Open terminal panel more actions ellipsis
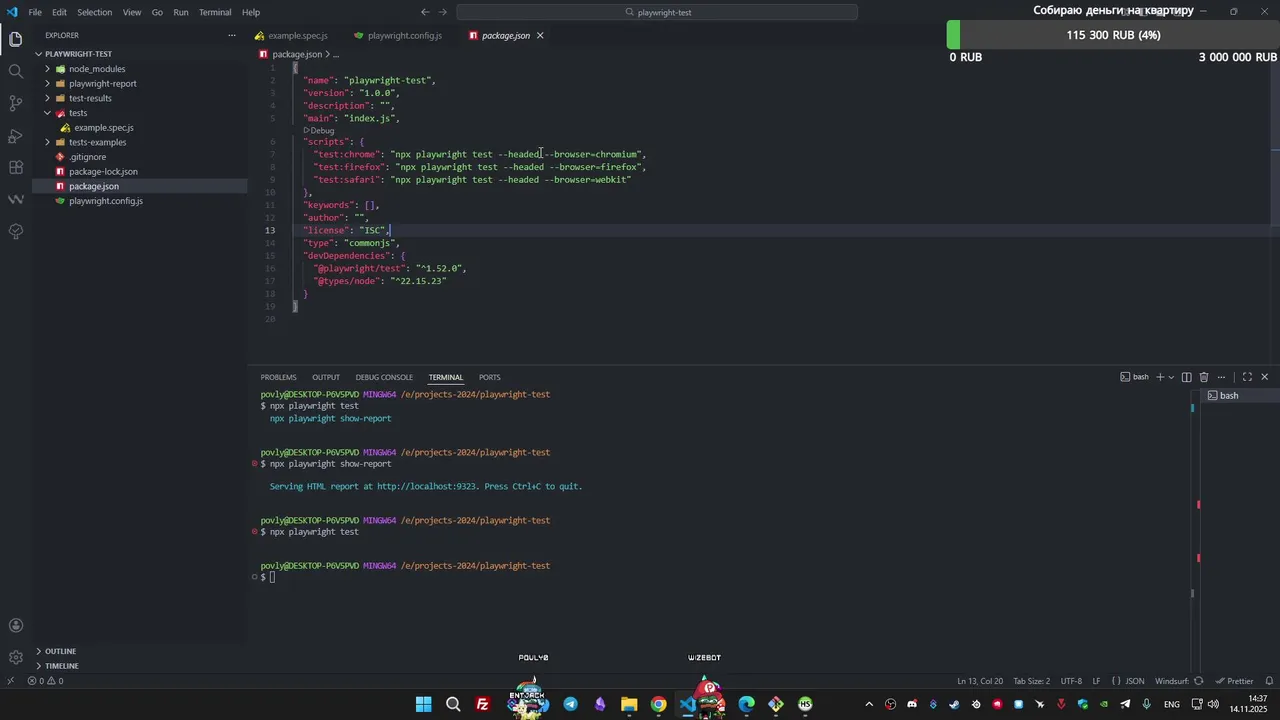 point(1221,377)
